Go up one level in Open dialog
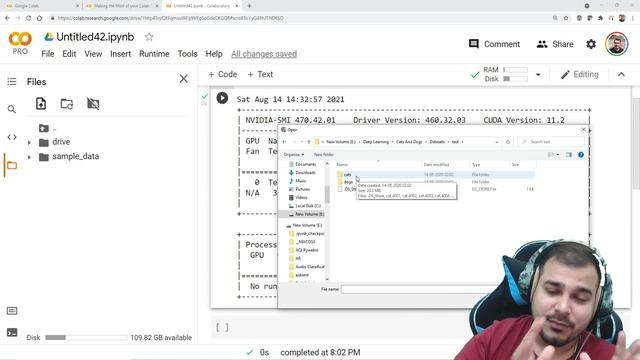The width and height of the screenshot is (640, 360). [x=309, y=142]
